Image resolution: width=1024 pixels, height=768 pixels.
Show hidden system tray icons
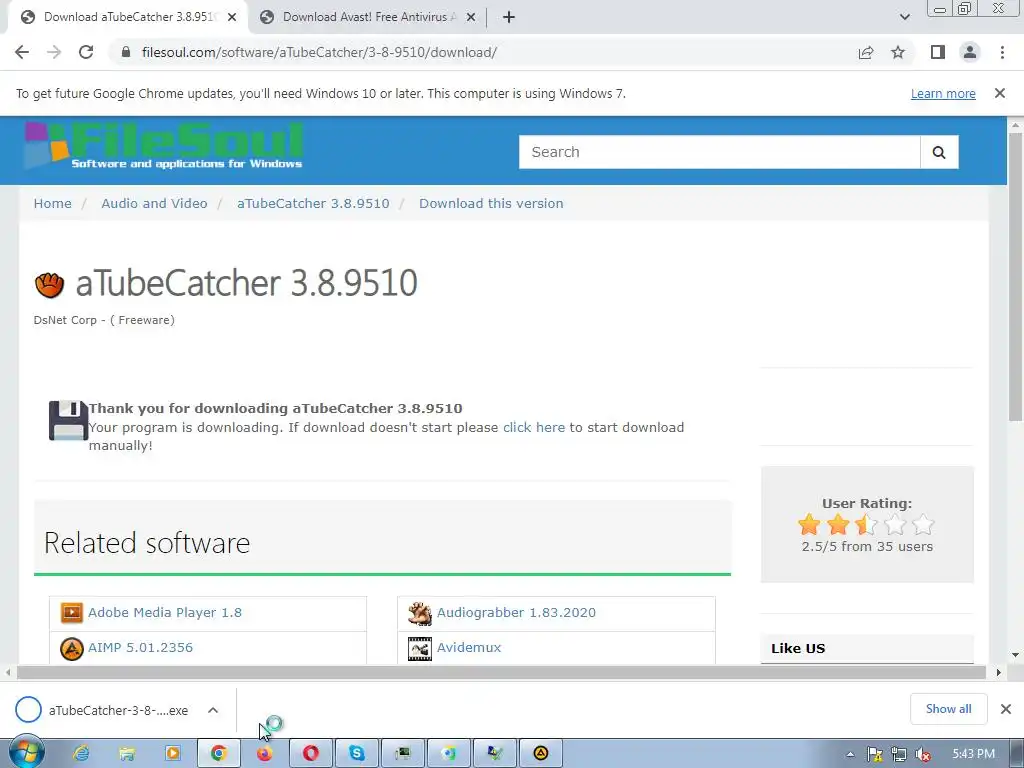coord(850,754)
